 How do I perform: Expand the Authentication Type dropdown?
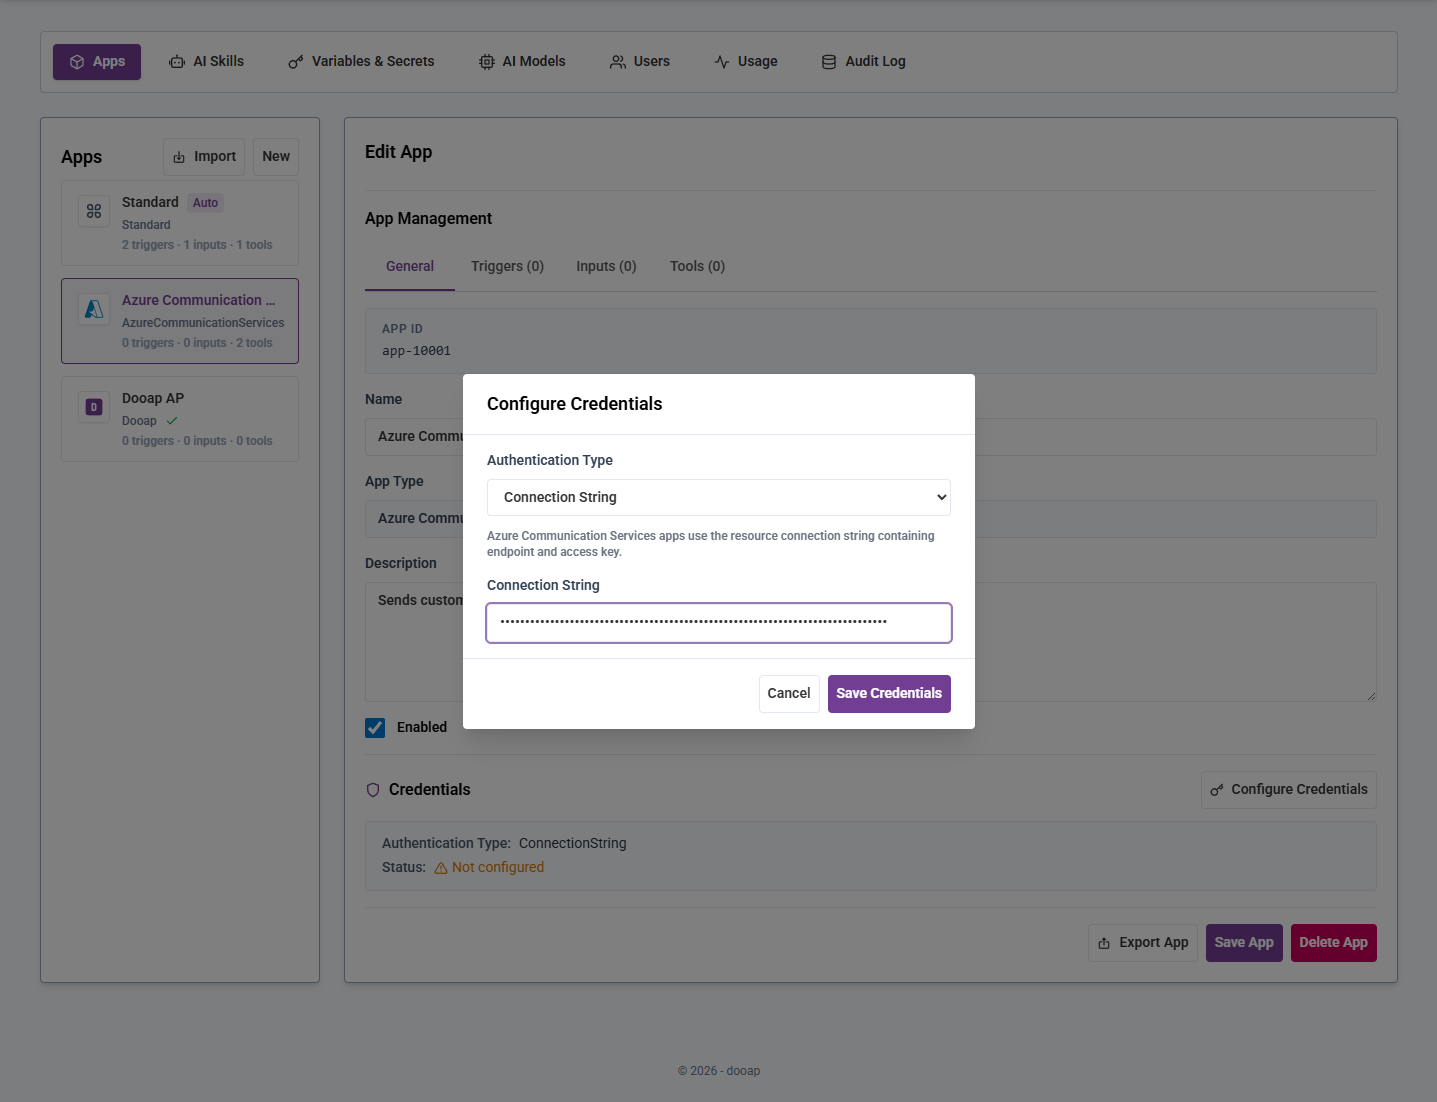(x=719, y=498)
